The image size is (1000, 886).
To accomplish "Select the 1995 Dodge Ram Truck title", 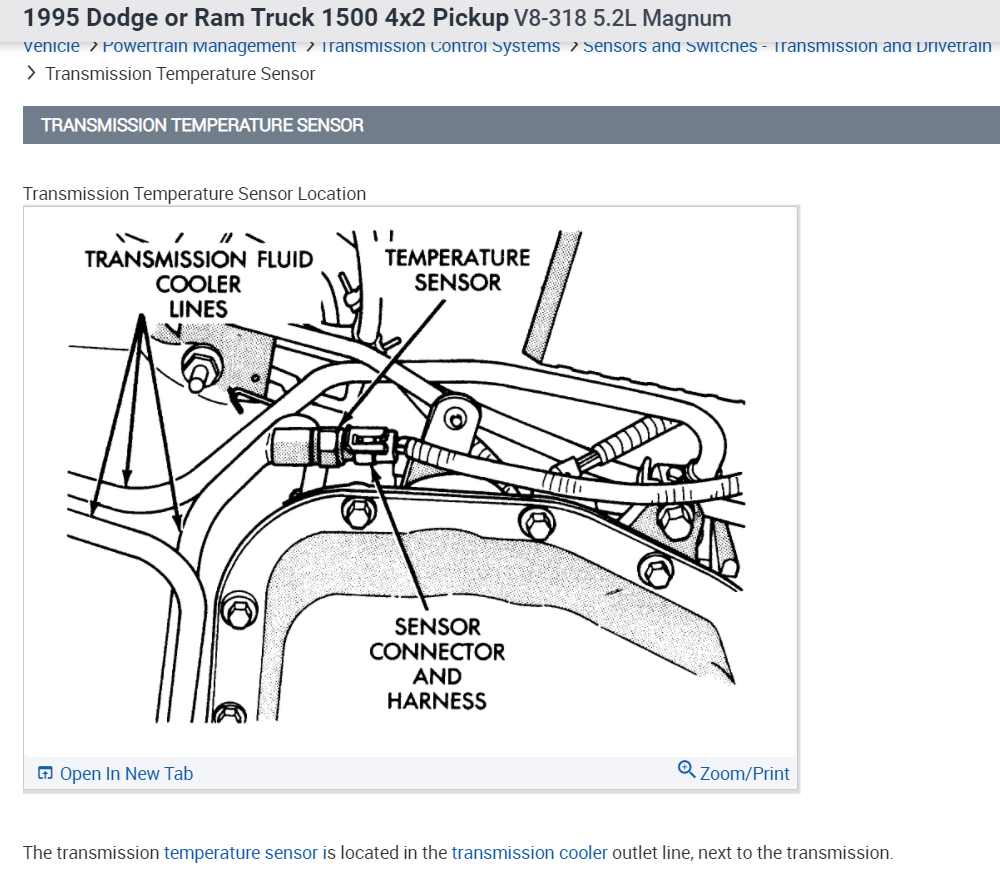I will [x=266, y=18].
